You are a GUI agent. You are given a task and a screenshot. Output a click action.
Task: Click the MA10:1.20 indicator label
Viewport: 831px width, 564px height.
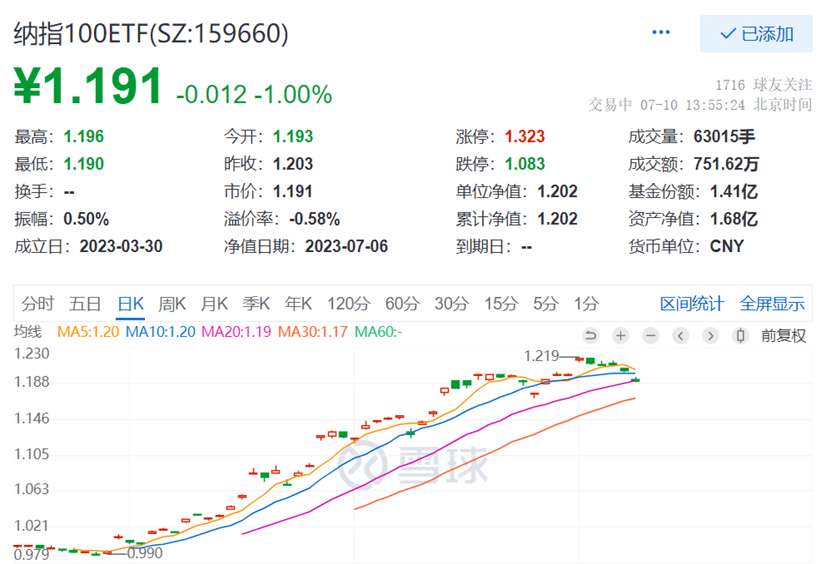[x=161, y=332]
